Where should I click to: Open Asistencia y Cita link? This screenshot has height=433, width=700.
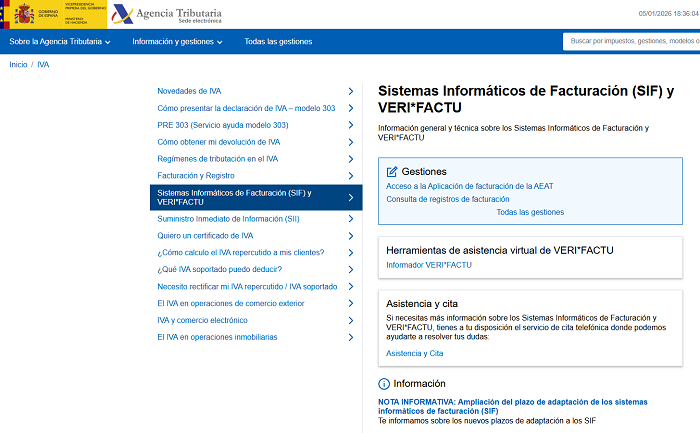pos(415,354)
